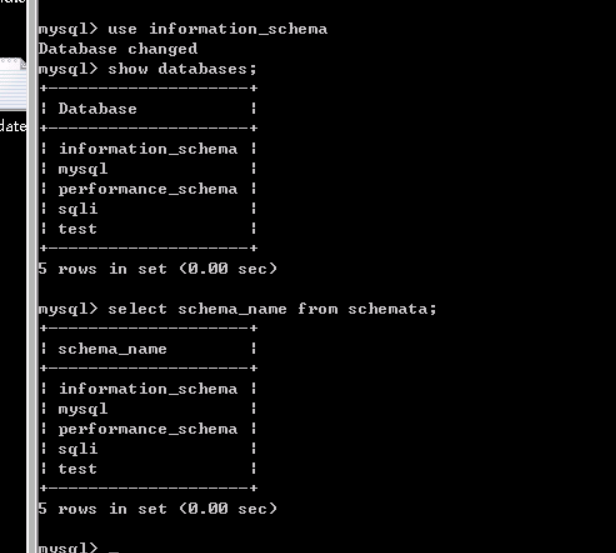616x553 pixels.
Task: Click last "5 rows in set" result line
Action: (158, 509)
